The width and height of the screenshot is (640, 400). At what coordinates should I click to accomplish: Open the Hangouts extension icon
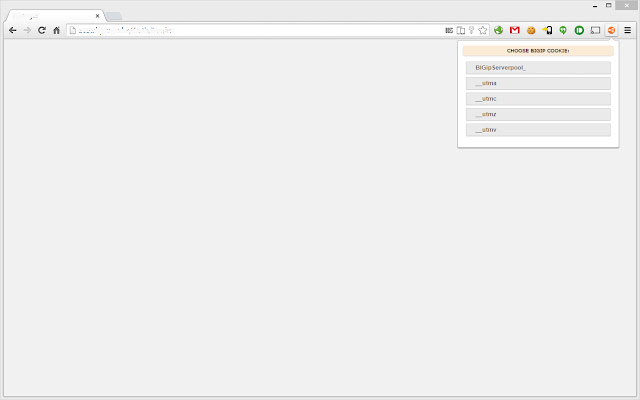tap(563, 30)
